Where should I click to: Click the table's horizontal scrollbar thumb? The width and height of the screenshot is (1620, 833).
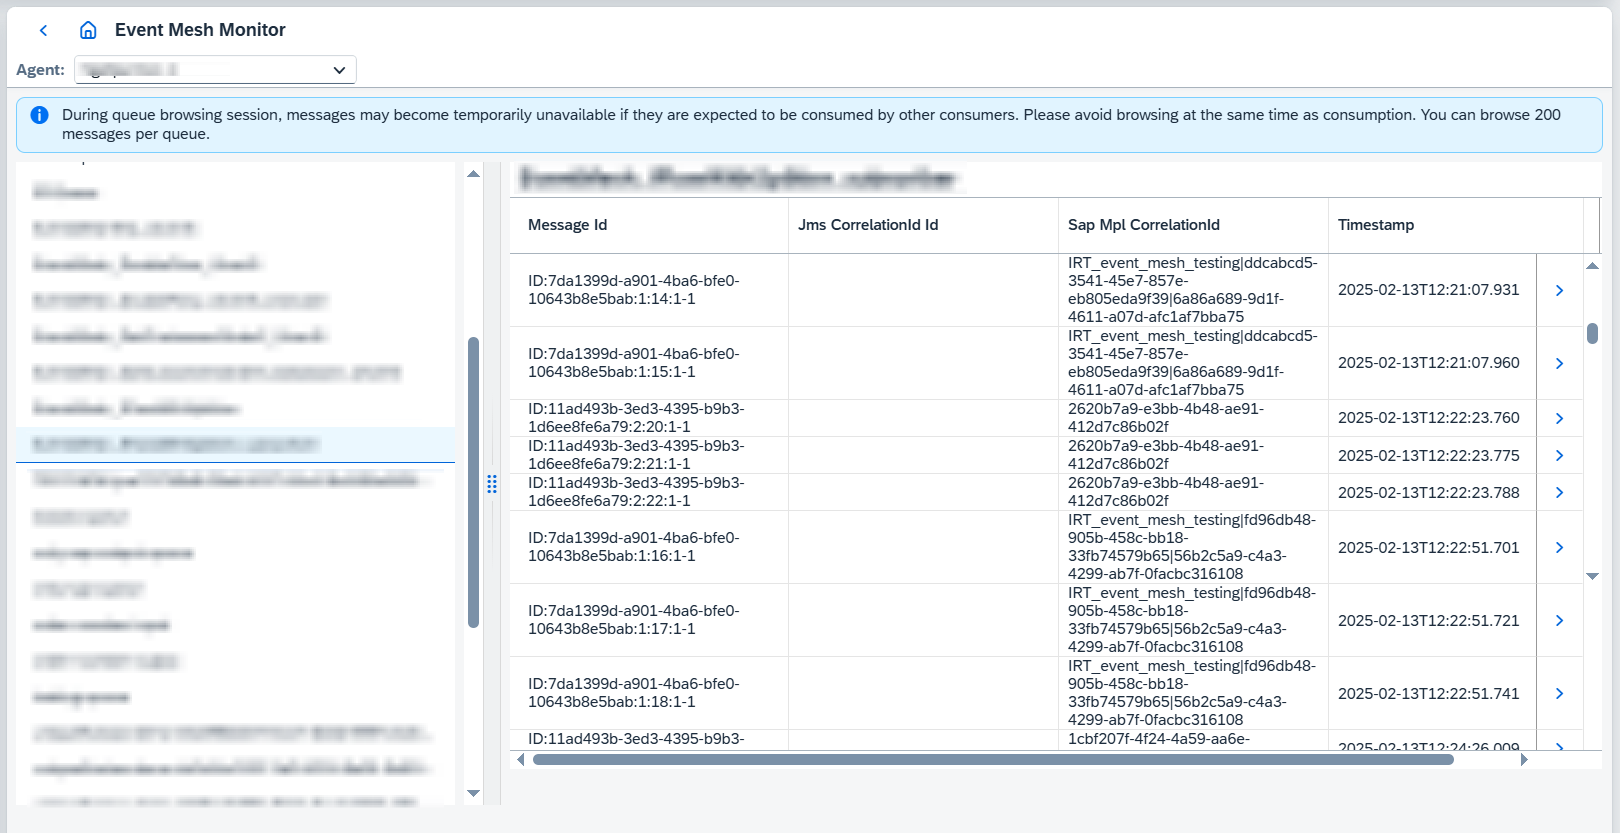(993, 760)
